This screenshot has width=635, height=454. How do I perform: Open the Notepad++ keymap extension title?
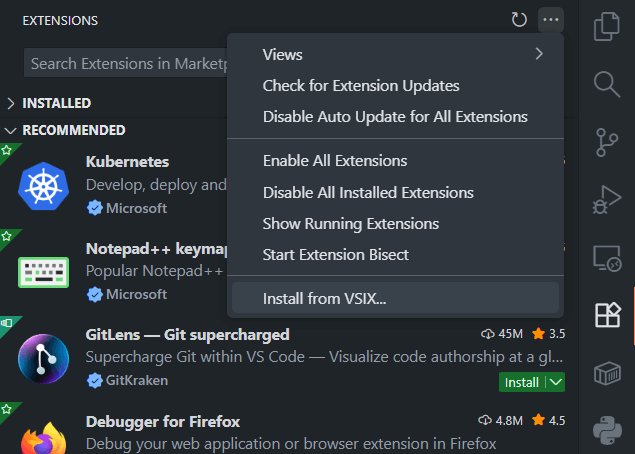point(156,249)
